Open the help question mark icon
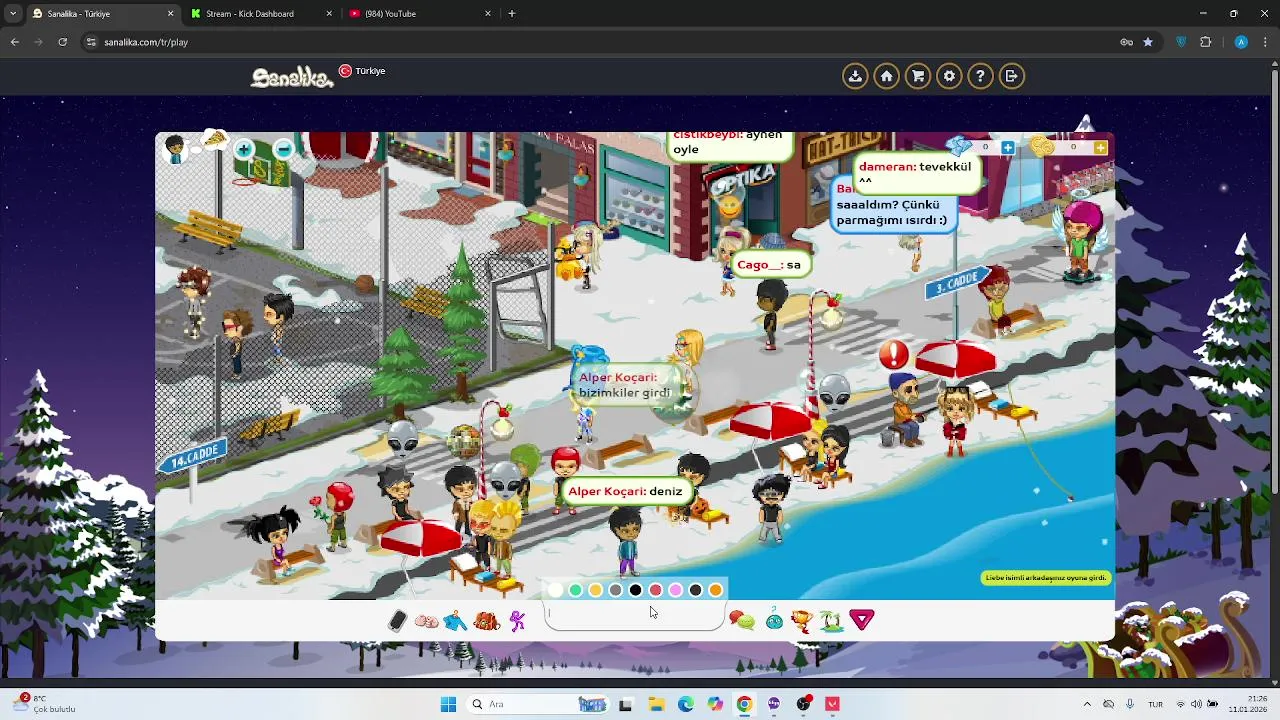The image size is (1280, 720). pyautogui.click(x=980, y=76)
